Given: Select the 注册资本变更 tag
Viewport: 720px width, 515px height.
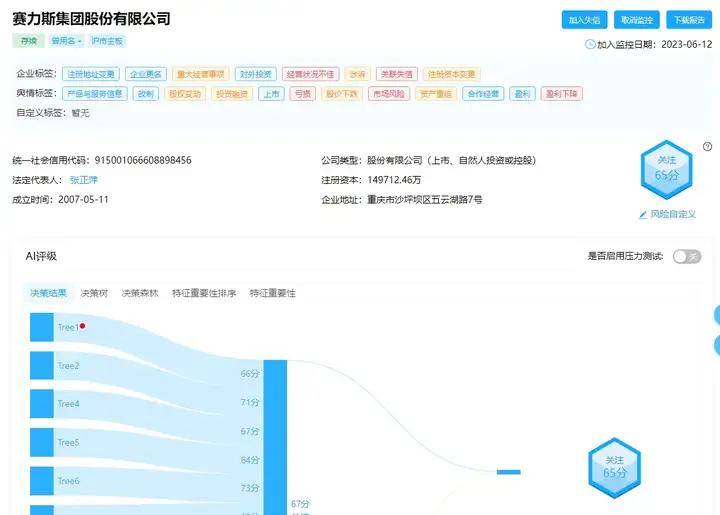Looking at the screenshot, I should tap(451, 74).
